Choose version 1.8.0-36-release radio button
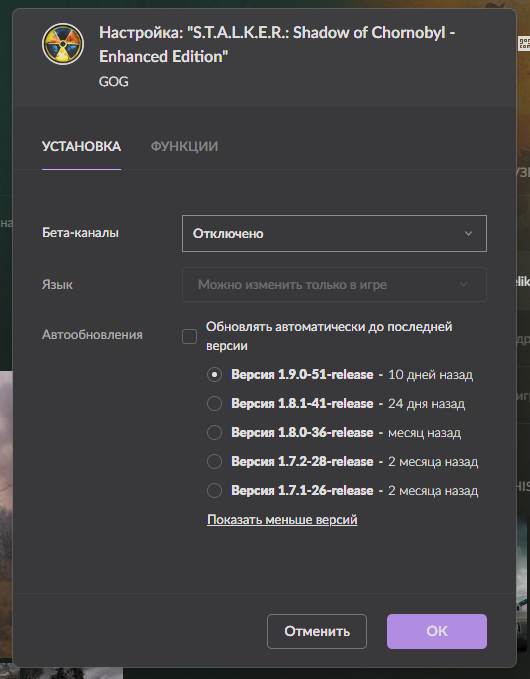This screenshot has width=530, height=679. (x=214, y=432)
